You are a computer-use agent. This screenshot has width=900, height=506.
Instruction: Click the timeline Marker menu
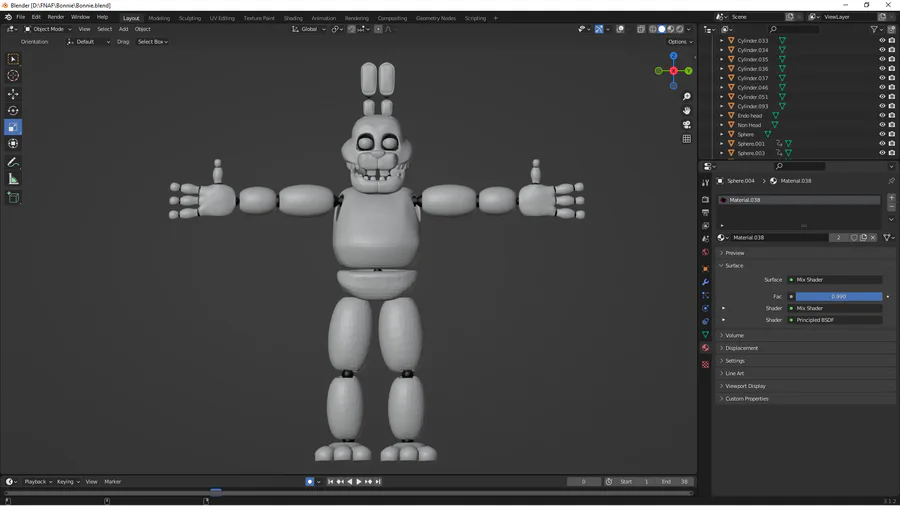112,482
